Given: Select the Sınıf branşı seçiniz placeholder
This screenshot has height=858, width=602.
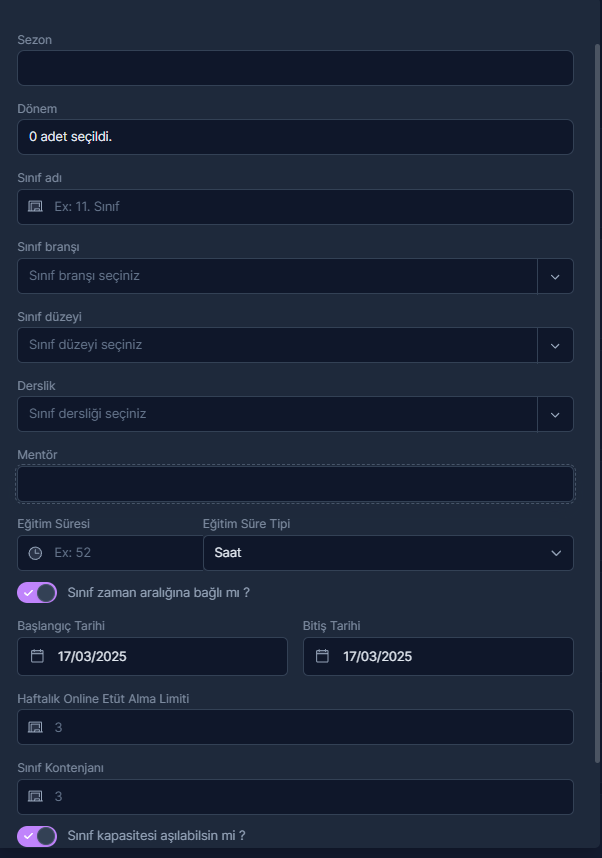Looking at the screenshot, I should click(x=84, y=276).
